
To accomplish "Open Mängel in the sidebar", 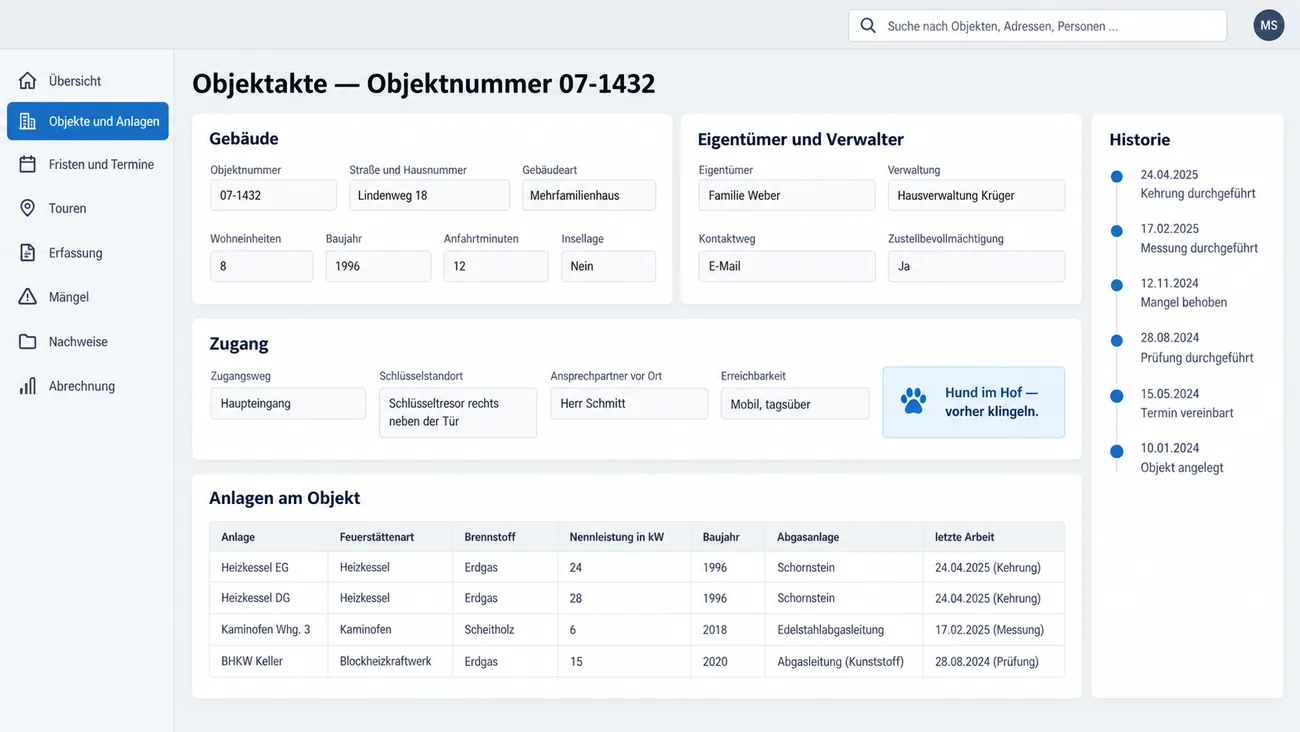I will (88, 297).
